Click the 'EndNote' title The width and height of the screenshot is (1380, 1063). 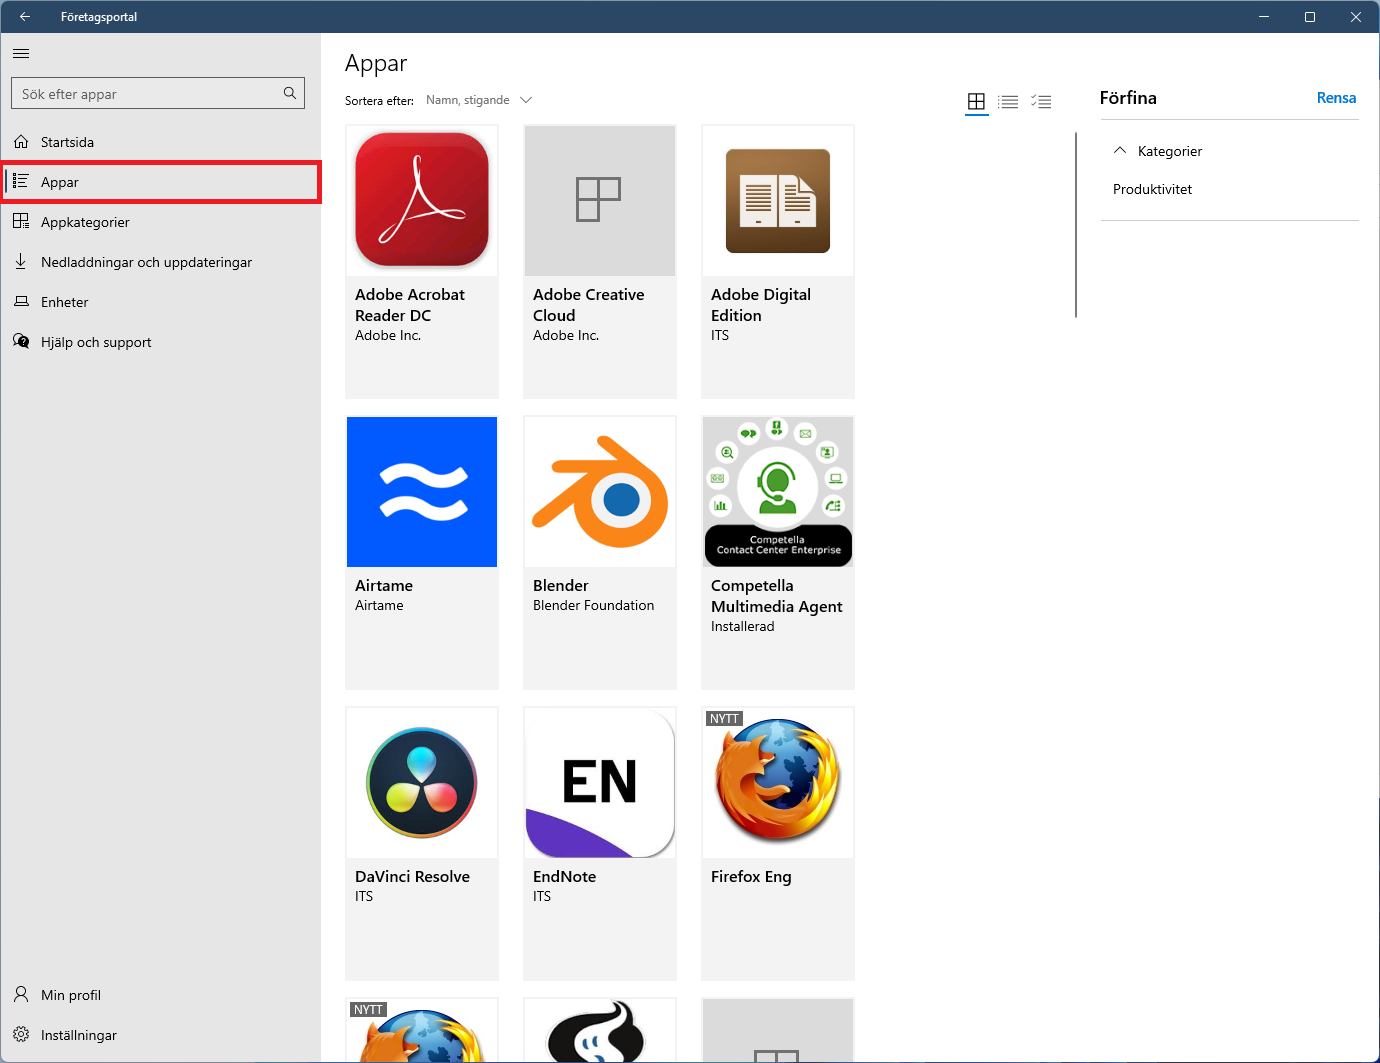click(564, 876)
